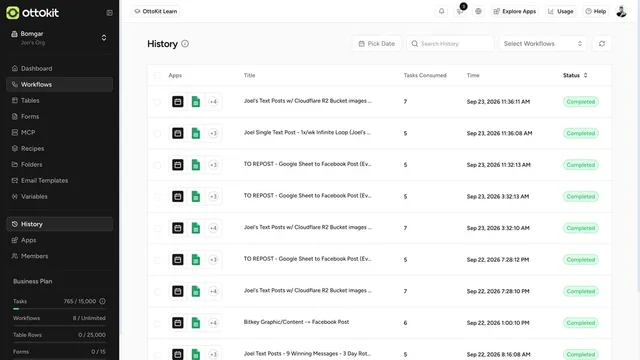Open Email Templates in the sidebar
This screenshot has height=360, width=640.
click(x=60, y=180)
